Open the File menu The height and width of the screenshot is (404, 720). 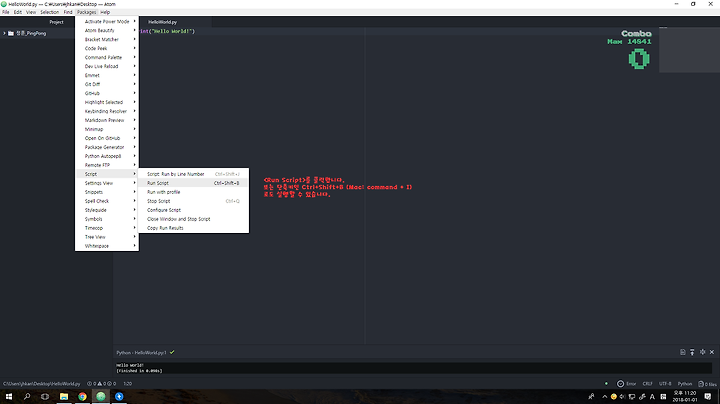click(x=6, y=12)
